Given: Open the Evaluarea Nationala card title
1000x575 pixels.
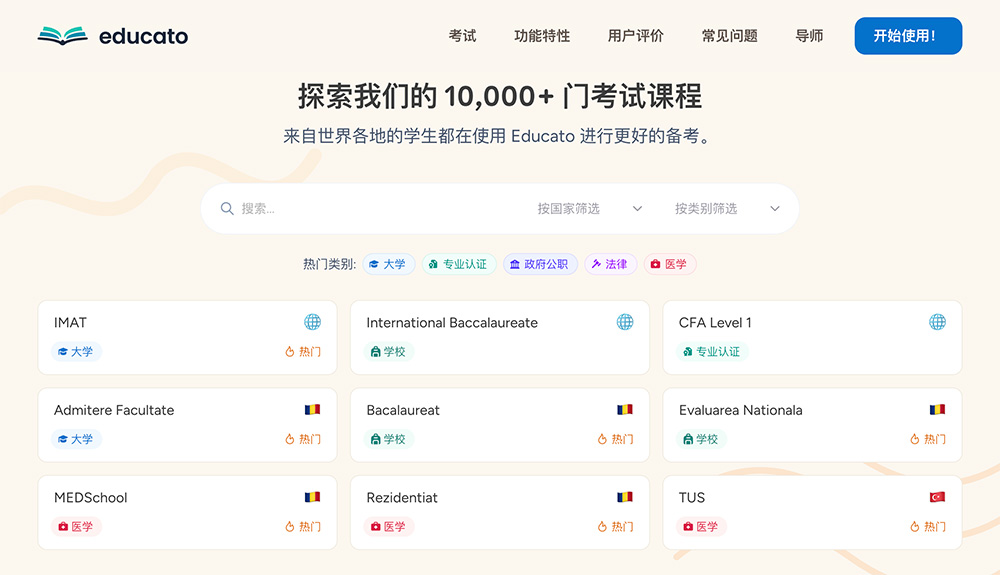Looking at the screenshot, I should coord(740,410).
